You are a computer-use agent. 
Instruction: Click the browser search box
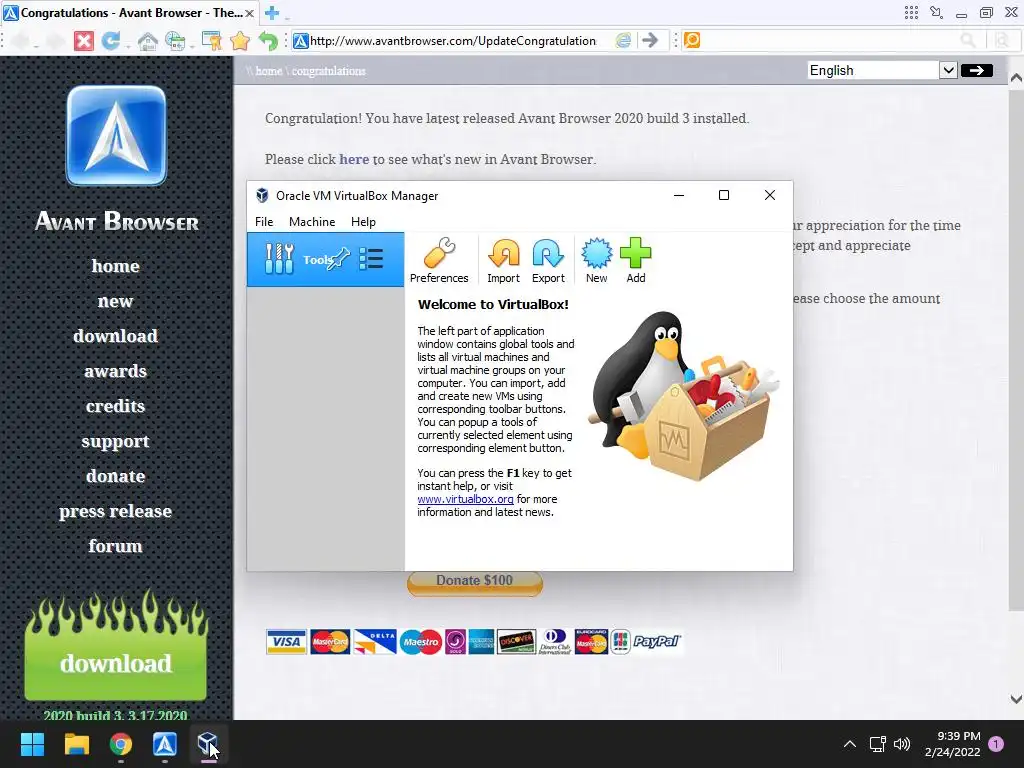click(x=829, y=40)
